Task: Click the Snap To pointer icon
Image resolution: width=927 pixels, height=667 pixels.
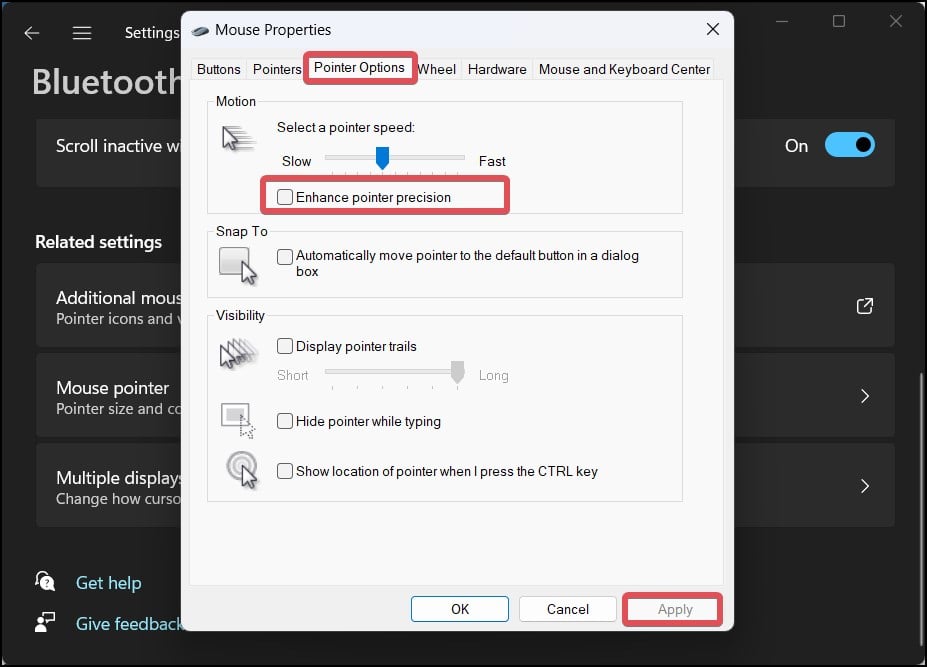Action: point(238,265)
